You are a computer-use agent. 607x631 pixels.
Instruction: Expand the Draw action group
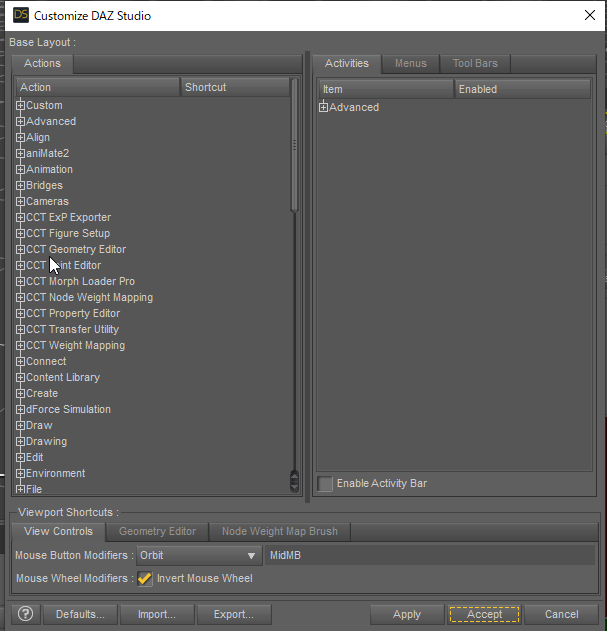point(20,425)
